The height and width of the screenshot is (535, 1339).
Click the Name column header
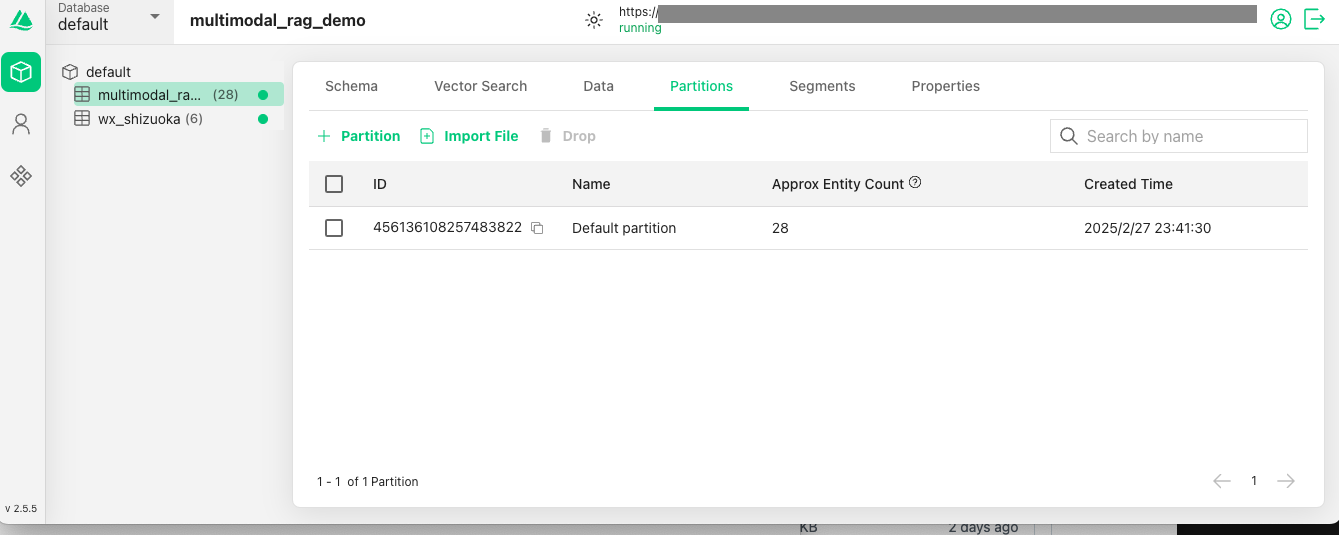pyautogui.click(x=591, y=184)
